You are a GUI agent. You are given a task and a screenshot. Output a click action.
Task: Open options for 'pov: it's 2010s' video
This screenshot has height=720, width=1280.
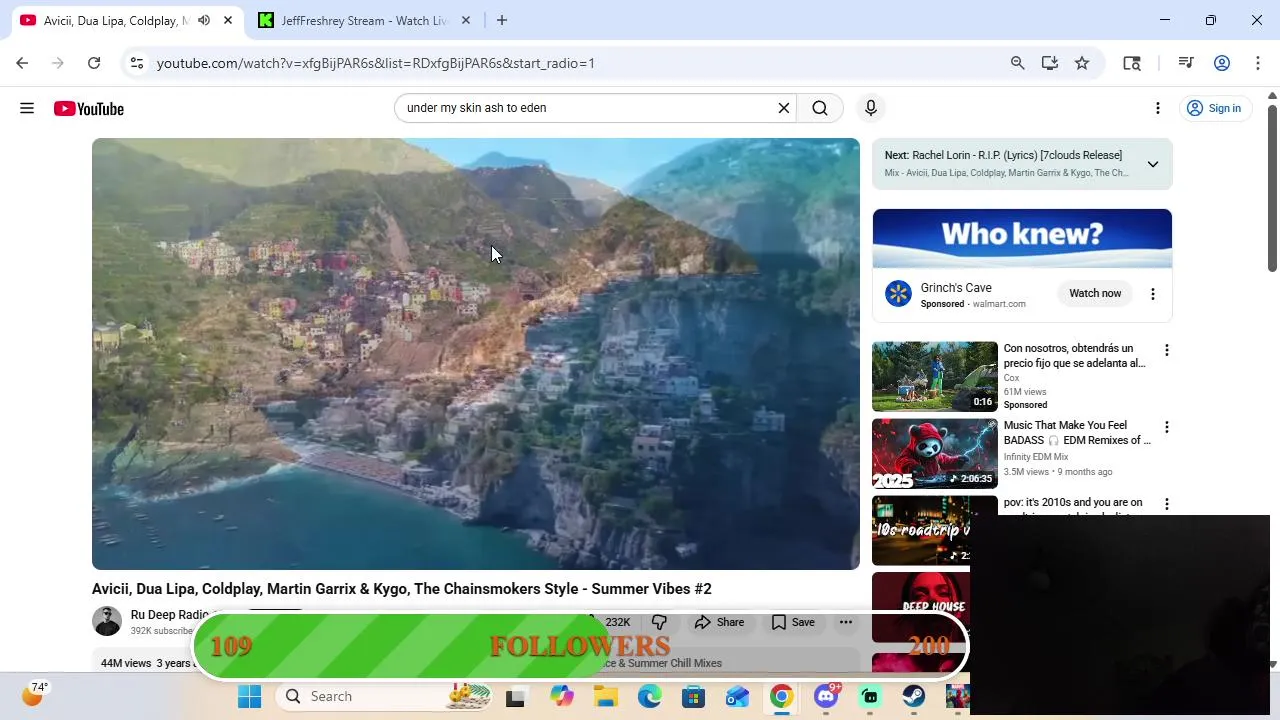pos(1166,504)
